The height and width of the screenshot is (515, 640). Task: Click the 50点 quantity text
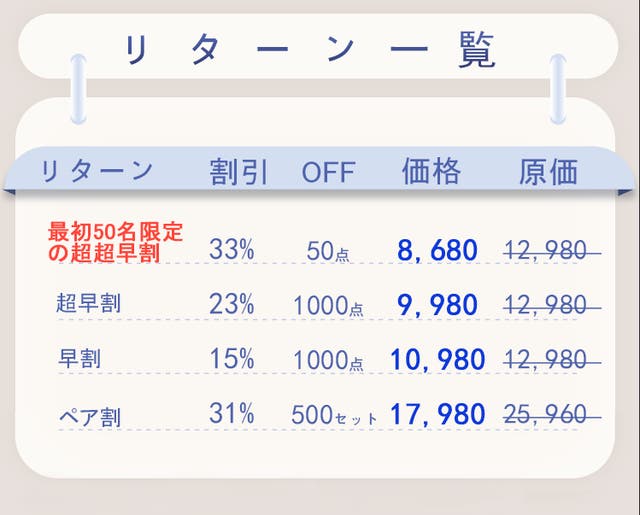point(327,253)
